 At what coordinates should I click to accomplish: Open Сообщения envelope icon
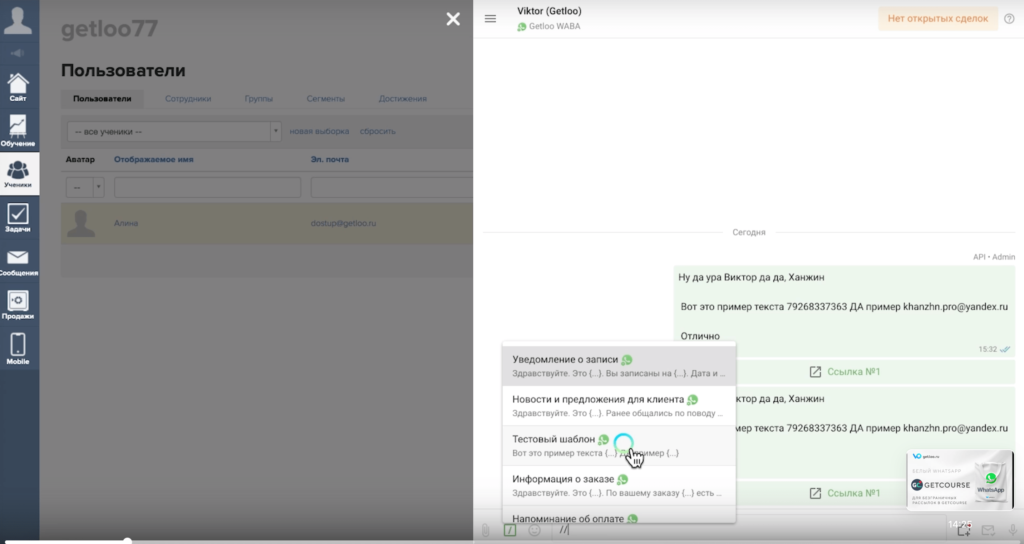pos(18,262)
